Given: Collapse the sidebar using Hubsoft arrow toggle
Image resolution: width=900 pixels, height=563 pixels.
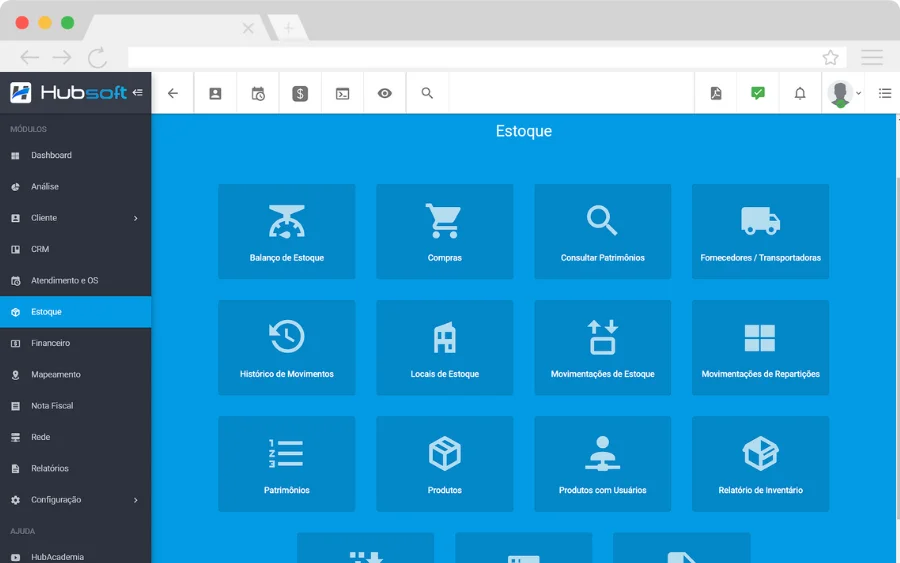Looking at the screenshot, I should click(x=138, y=92).
